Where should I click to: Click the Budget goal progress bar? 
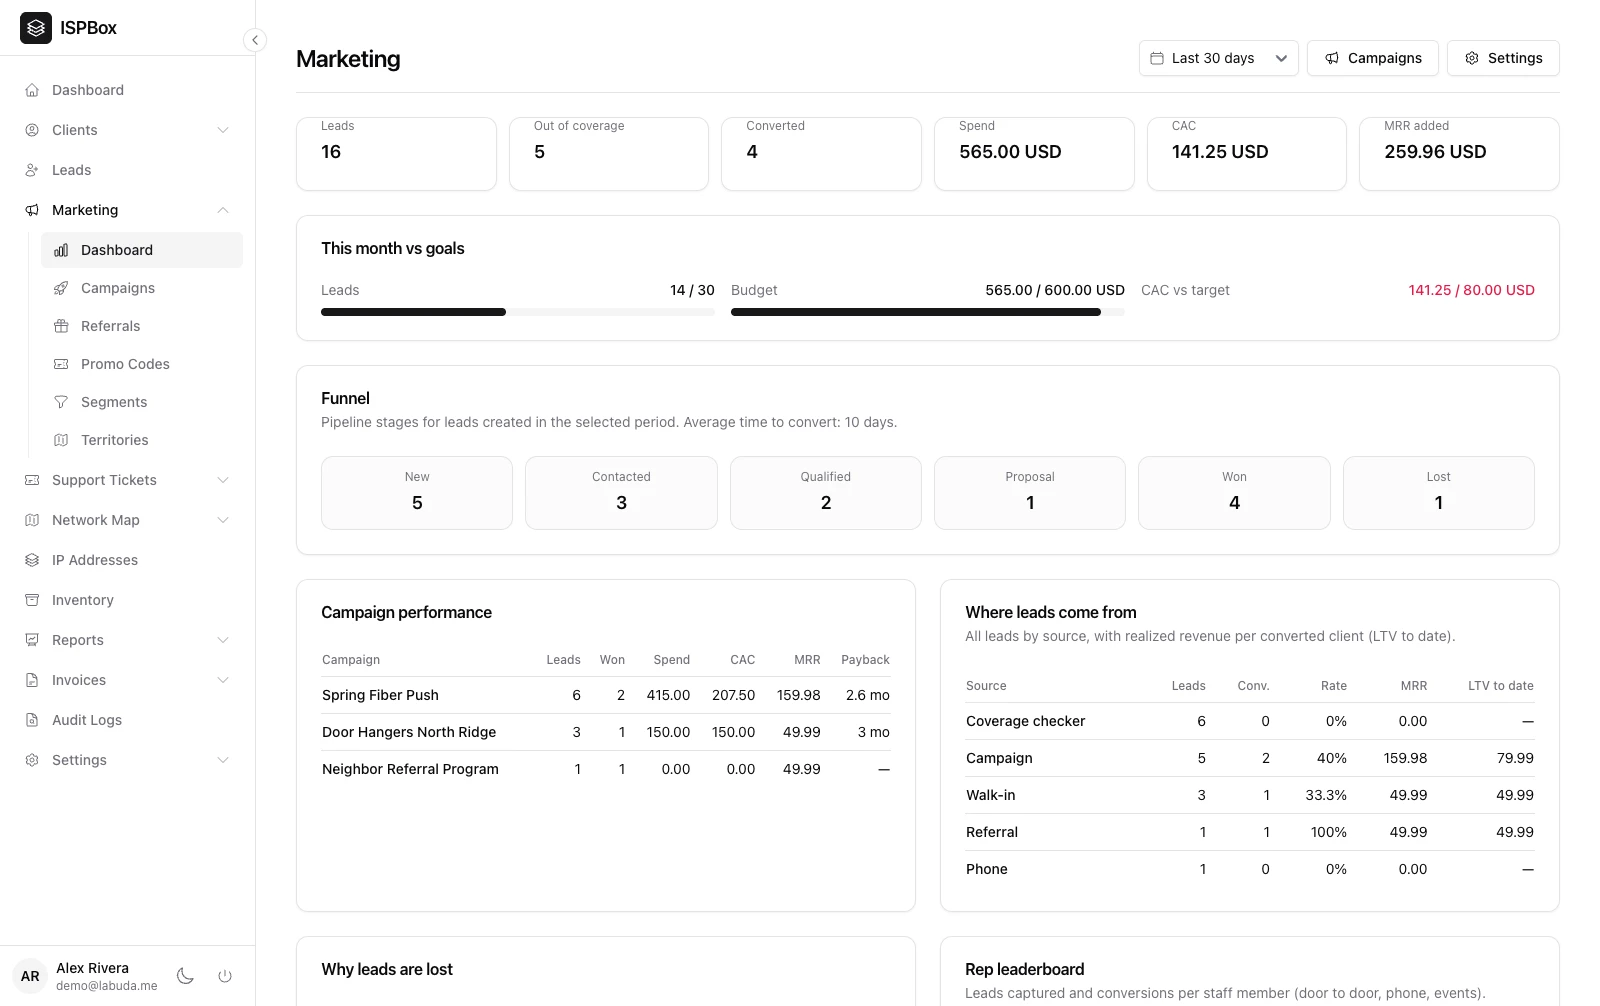[x=928, y=312]
